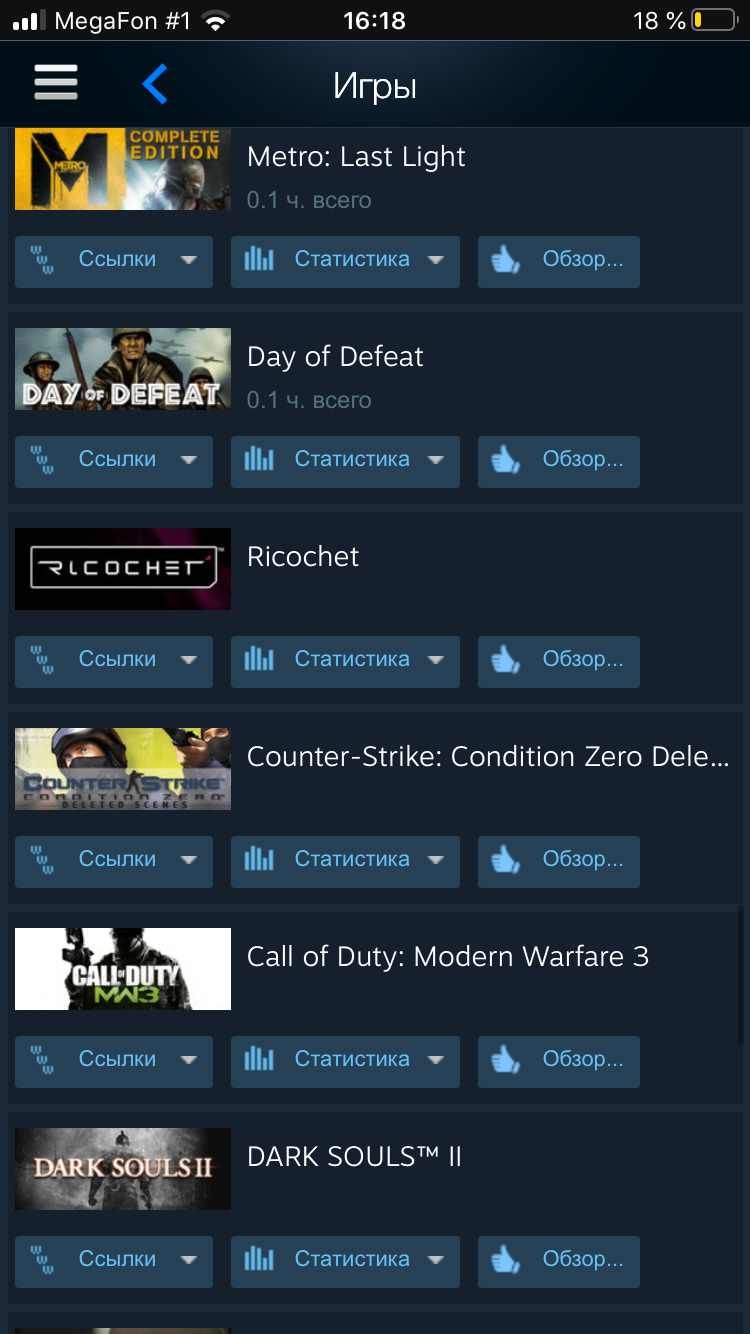The height and width of the screenshot is (1334, 750).
Task: Expand Статистика dropdown arrow for DARK SOULS II
Action: click(x=435, y=1260)
